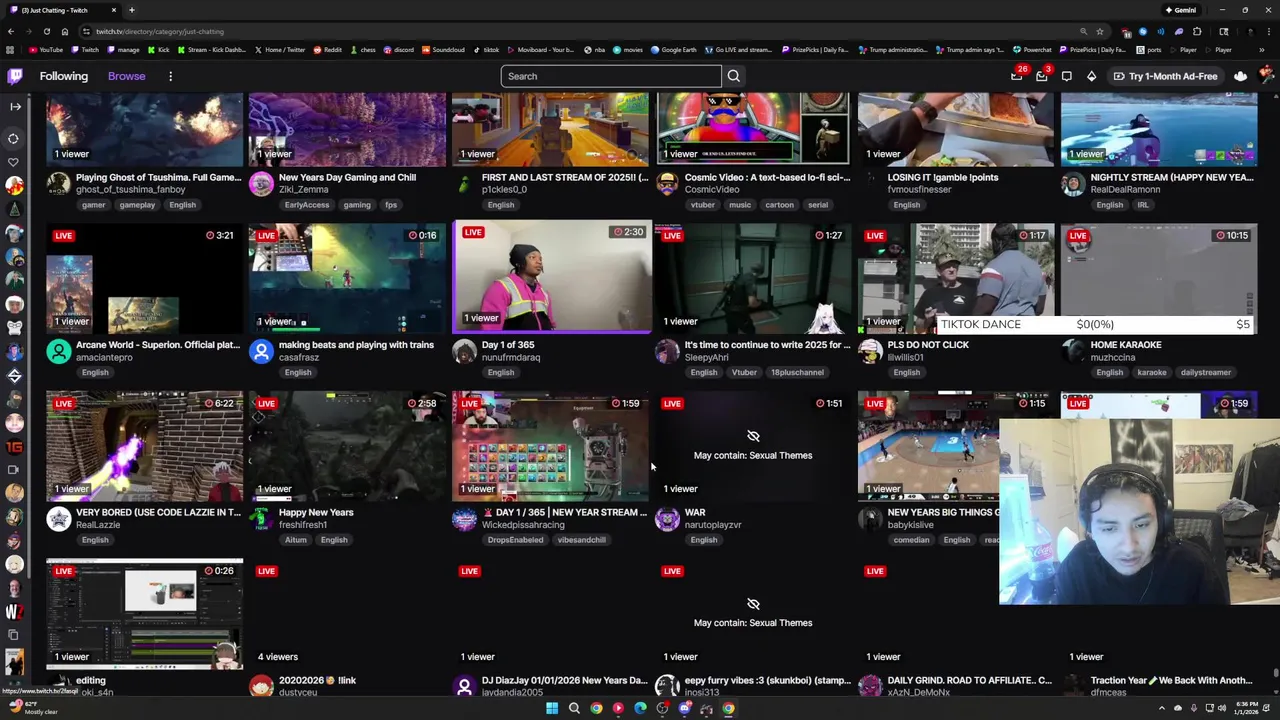The image size is (1280, 720).
Task: Open the Windows Start button
Action: click(x=551, y=708)
